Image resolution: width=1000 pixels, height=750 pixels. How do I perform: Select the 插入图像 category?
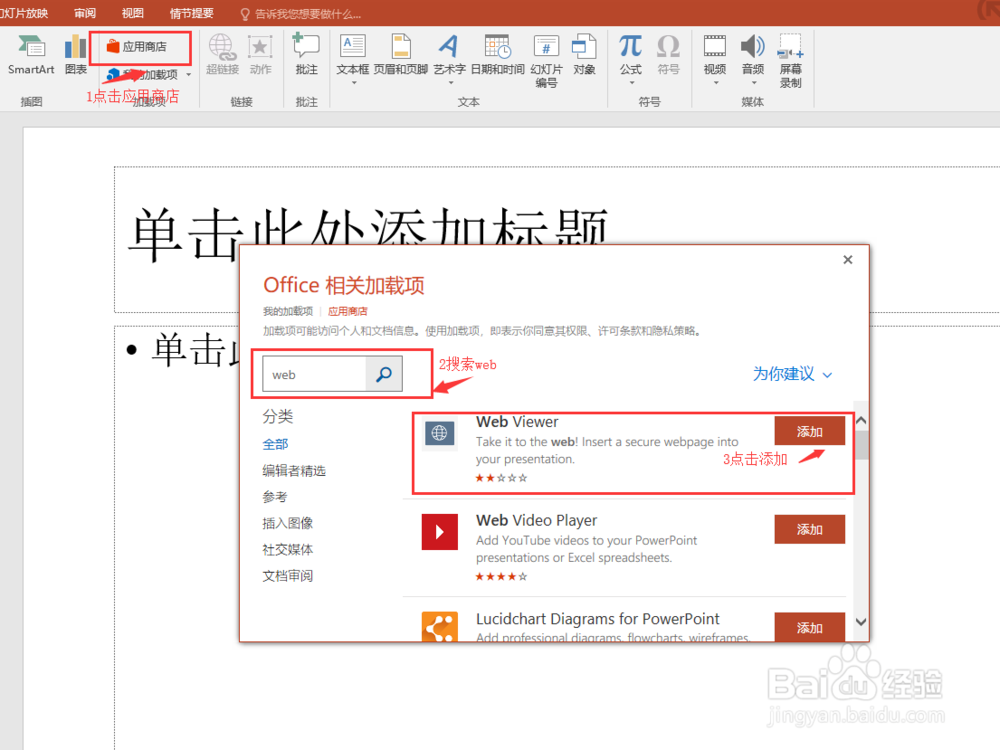pos(288,523)
